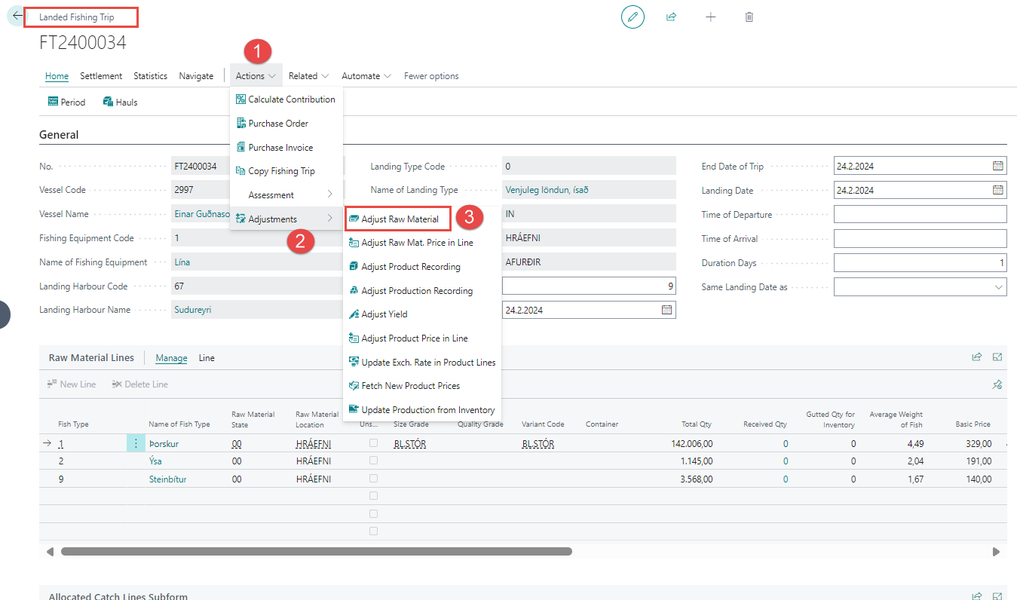Click the back arrow icon

[17, 17]
